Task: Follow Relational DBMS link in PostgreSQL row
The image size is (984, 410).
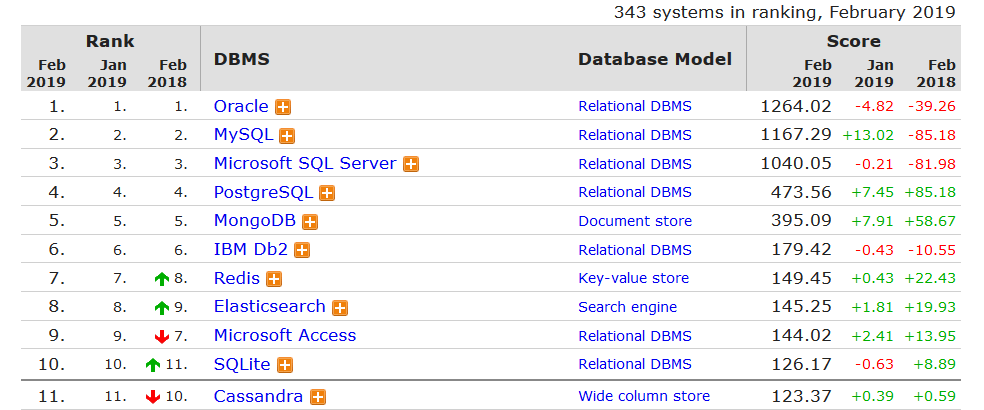Action: tap(635, 193)
